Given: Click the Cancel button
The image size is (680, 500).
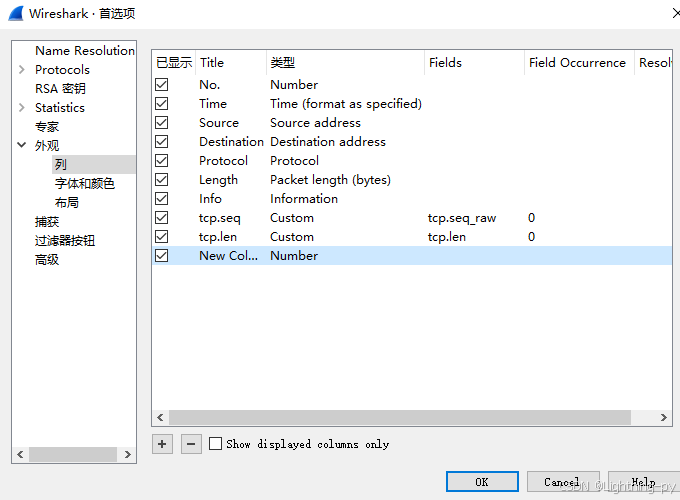Looking at the screenshot, I should point(563,482).
